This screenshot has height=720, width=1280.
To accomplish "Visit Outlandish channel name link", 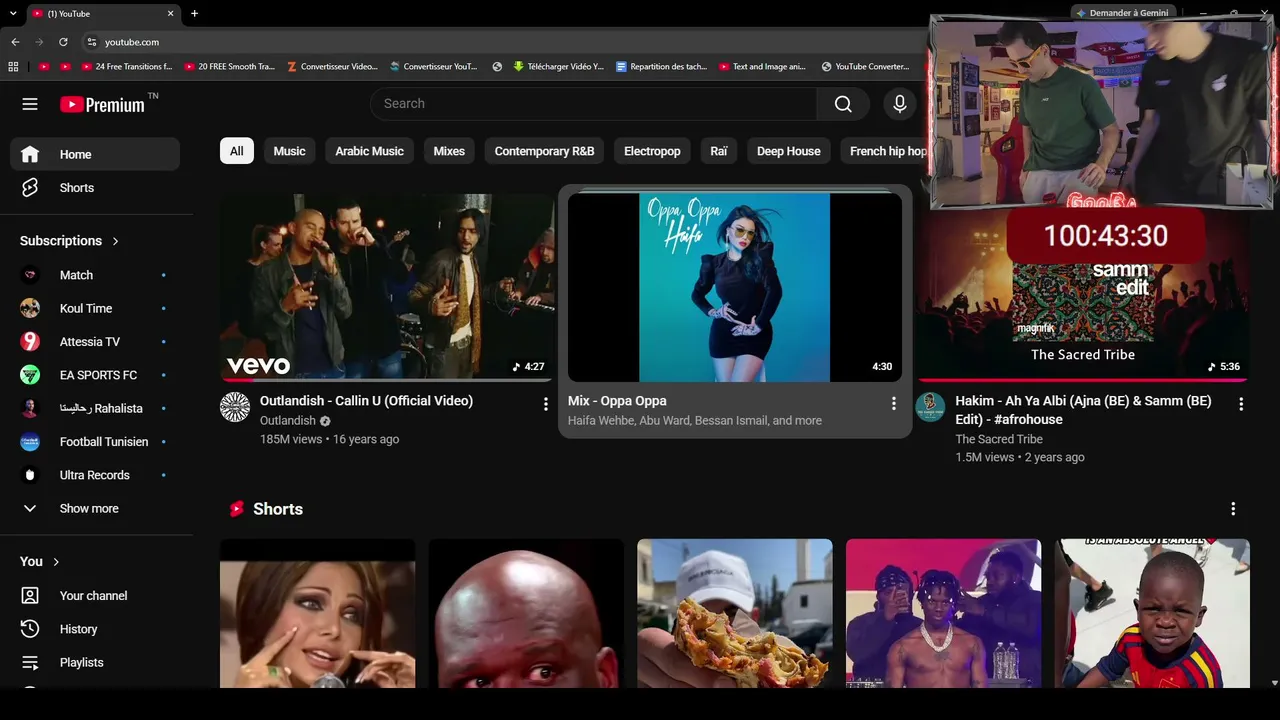I will click(x=288, y=421).
